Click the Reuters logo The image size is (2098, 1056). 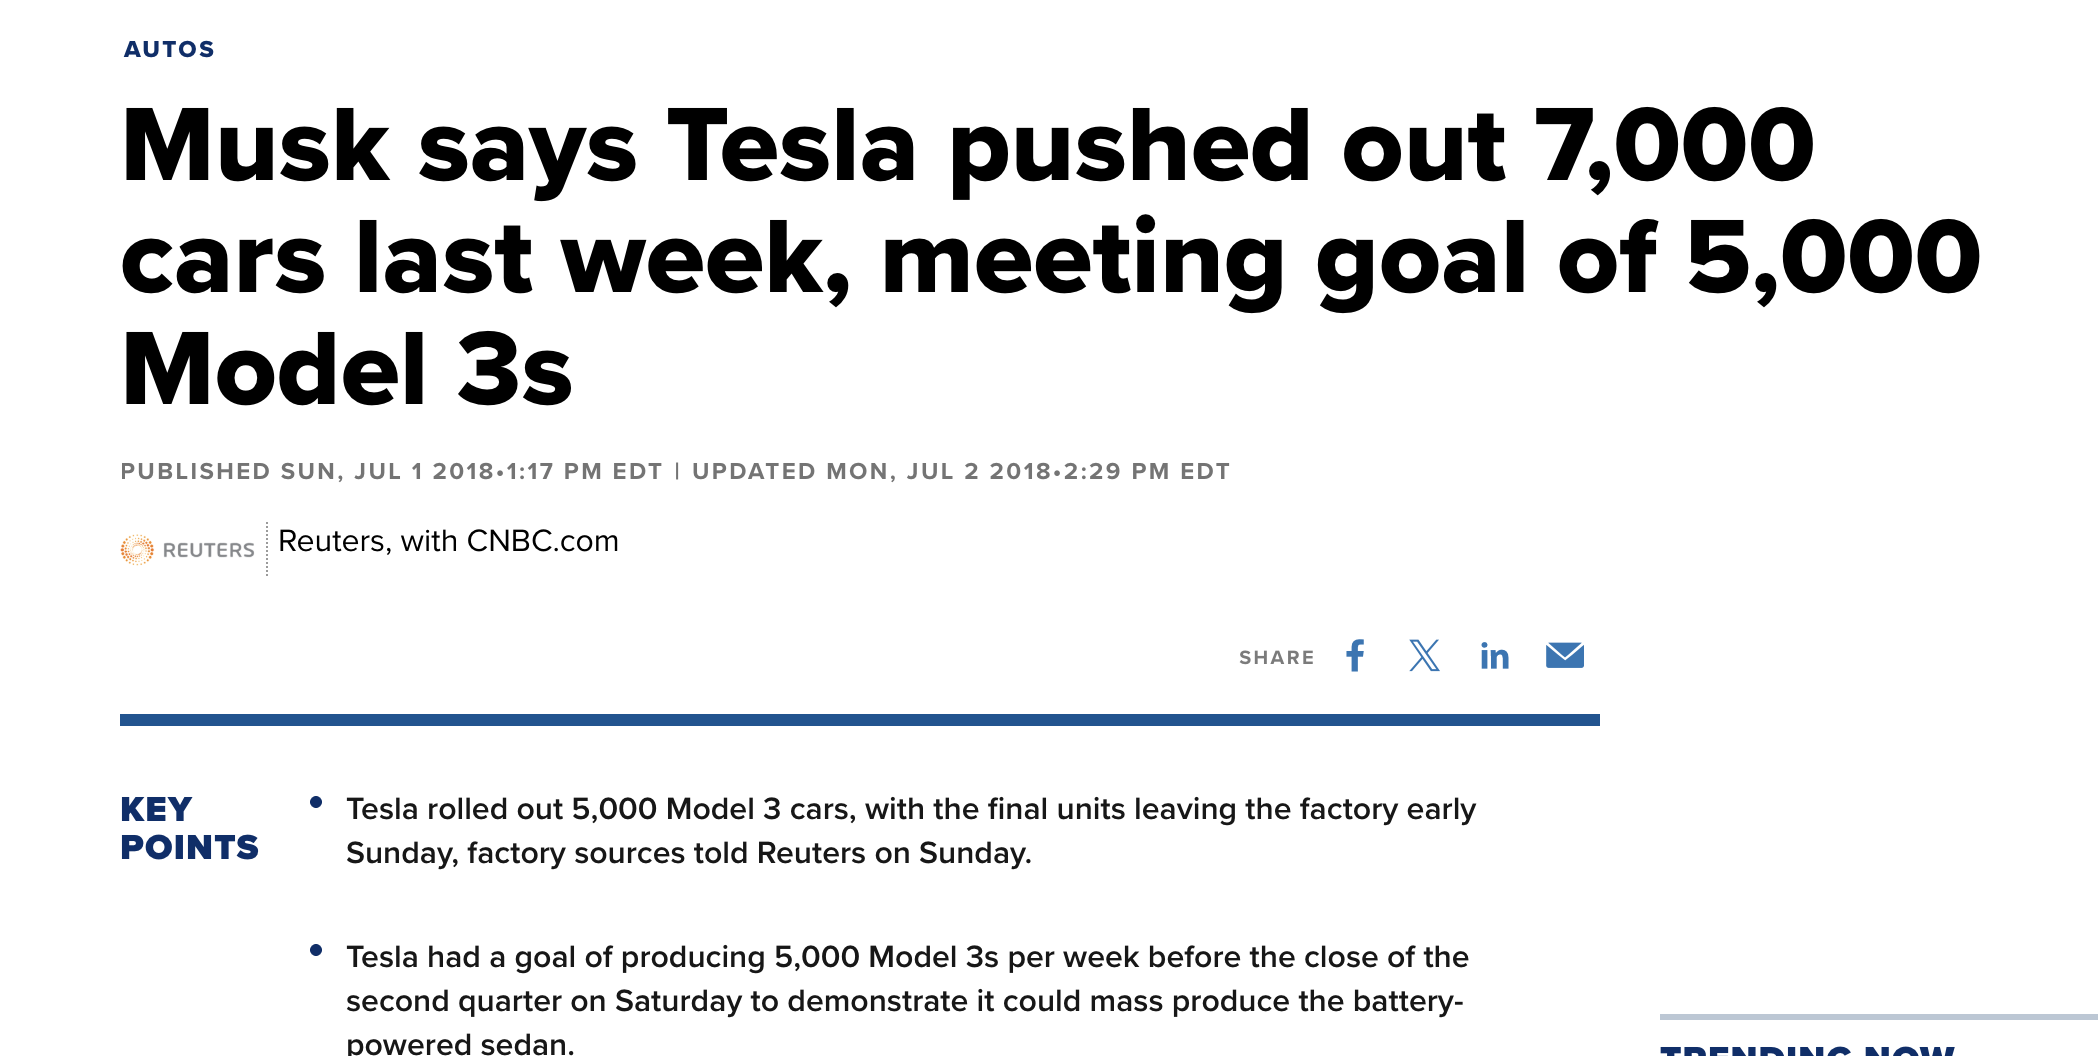(x=188, y=549)
